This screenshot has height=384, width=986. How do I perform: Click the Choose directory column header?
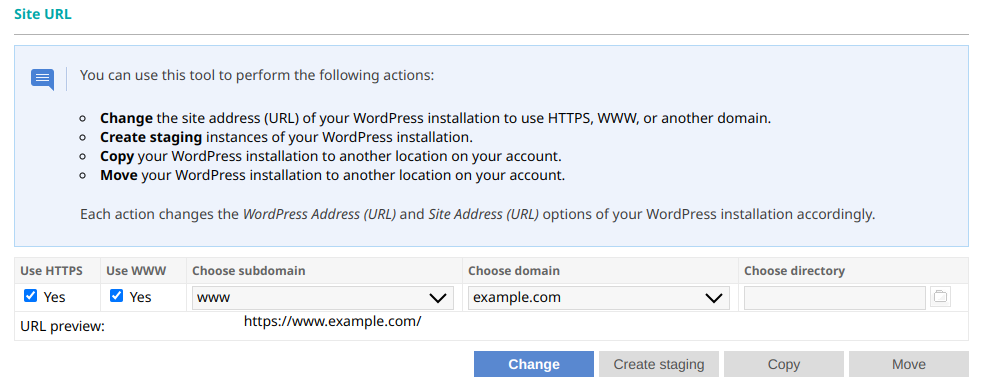coord(794,271)
